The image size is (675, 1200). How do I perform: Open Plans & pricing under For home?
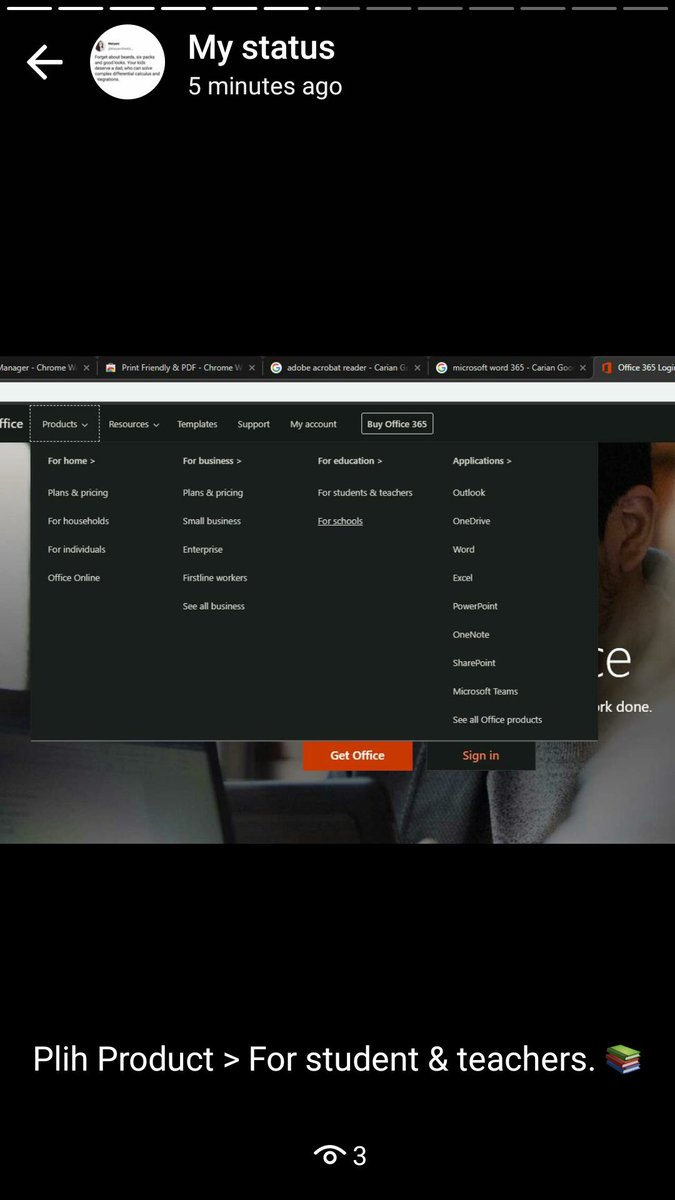78,493
